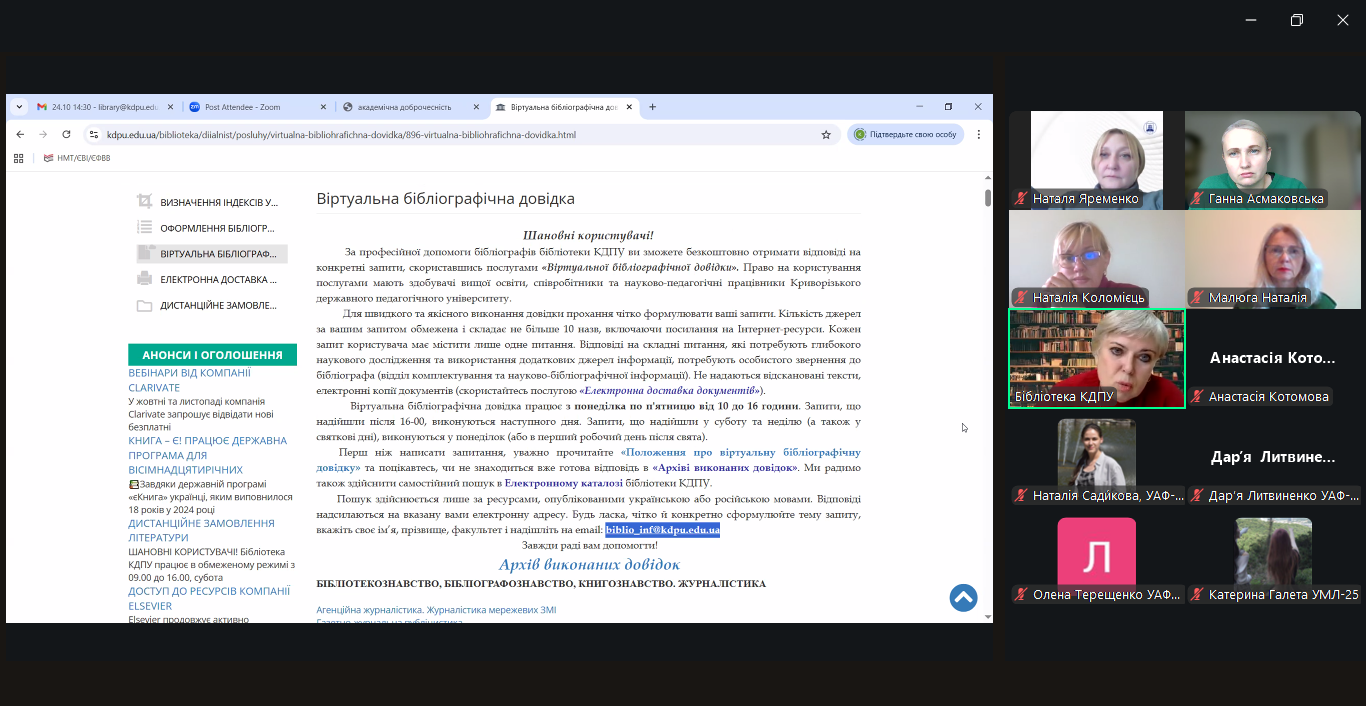Viewport: 1366px width, 706px height.
Task: Open the «Архіві виконаних довідок» link
Action: tap(725, 467)
